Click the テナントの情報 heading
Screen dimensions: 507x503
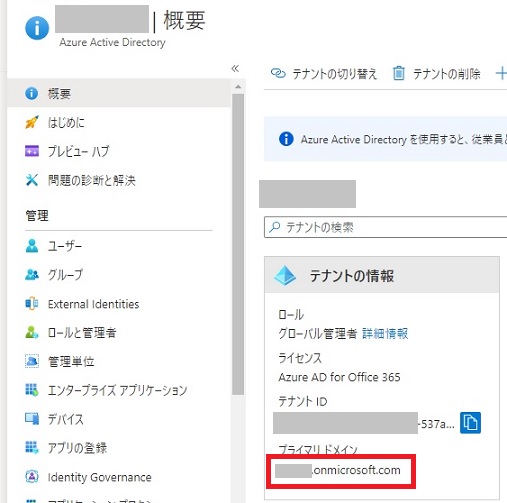[x=352, y=276]
